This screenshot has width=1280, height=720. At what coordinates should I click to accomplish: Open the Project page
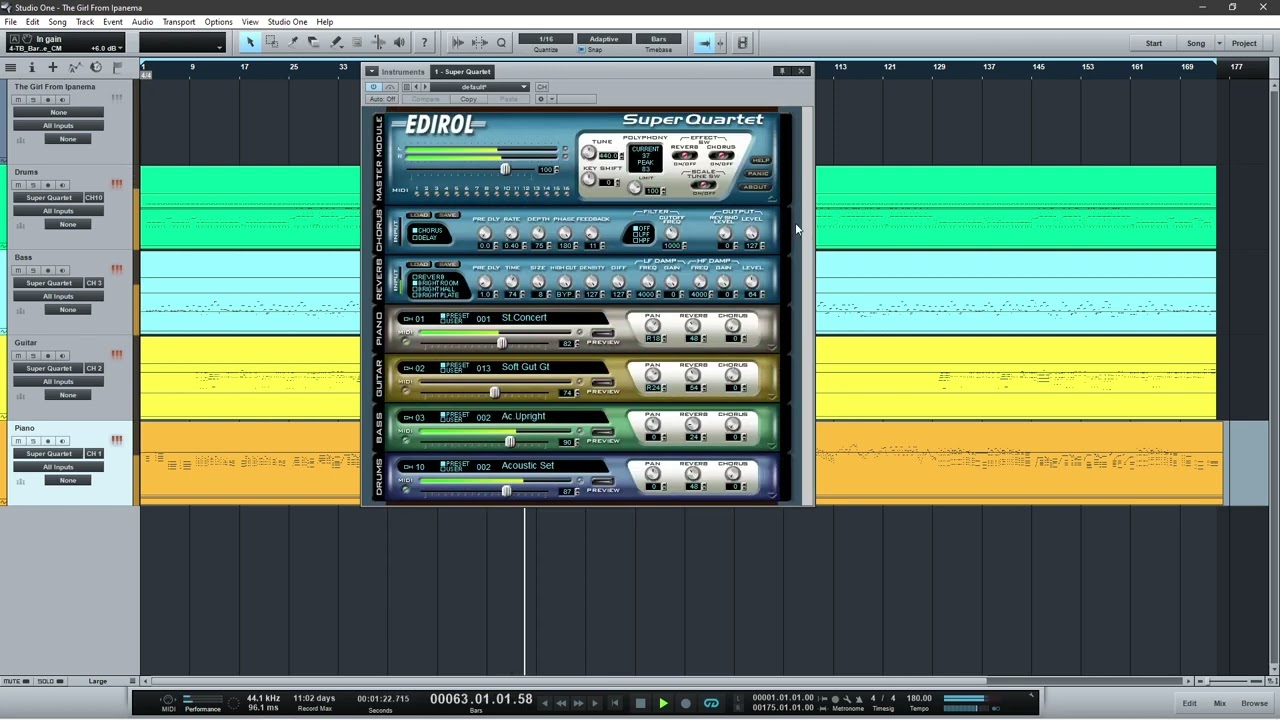[1244, 43]
